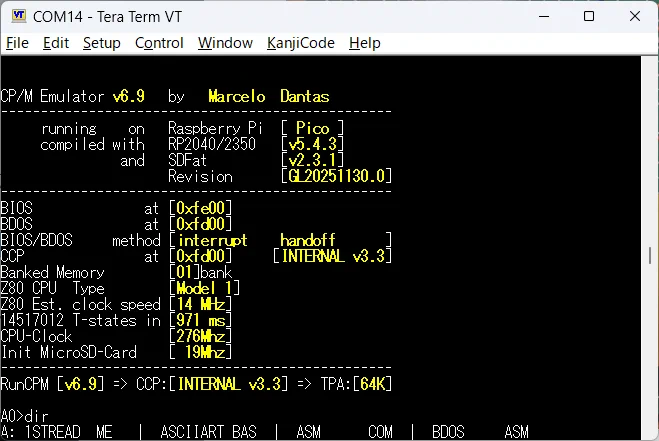The width and height of the screenshot is (659, 441).
Task: Click the 'CP/M Emulator' title text
Action: [x=53, y=96]
